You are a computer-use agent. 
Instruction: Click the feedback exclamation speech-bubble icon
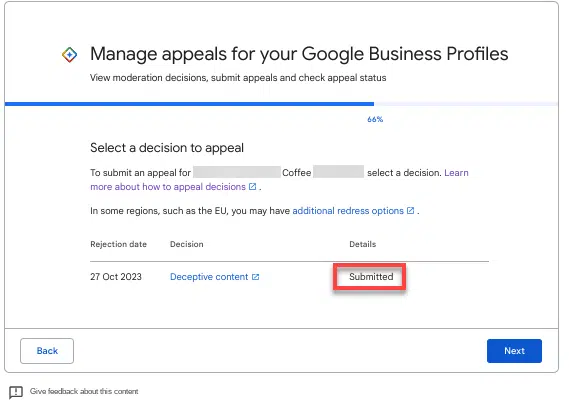[16, 392]
